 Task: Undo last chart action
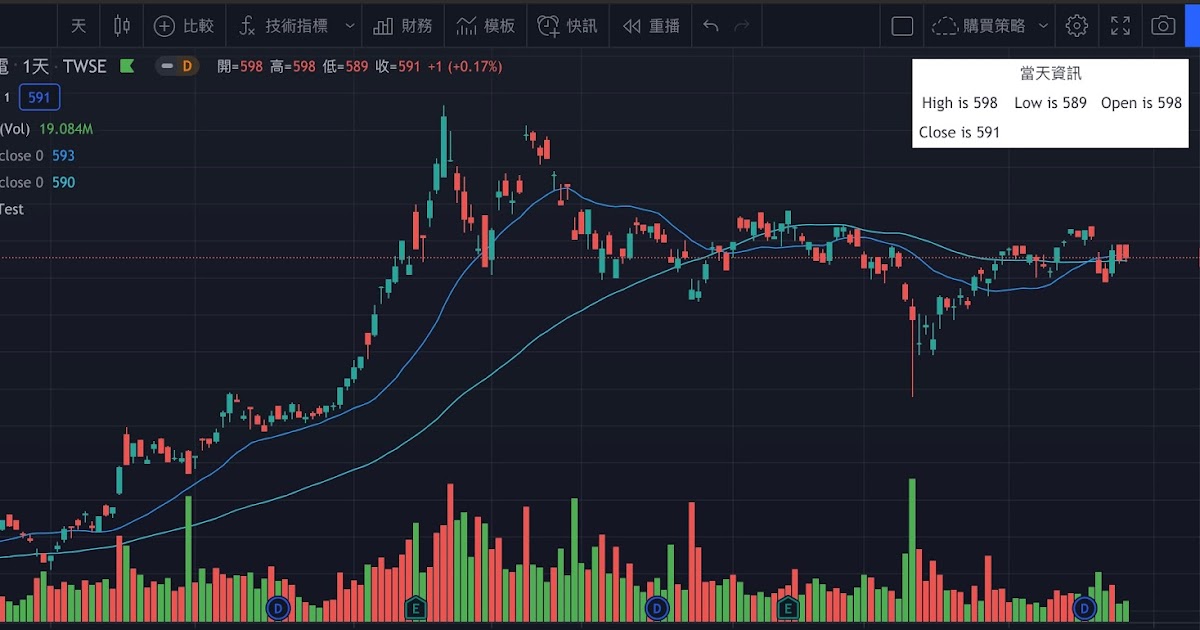click(709, 25)
